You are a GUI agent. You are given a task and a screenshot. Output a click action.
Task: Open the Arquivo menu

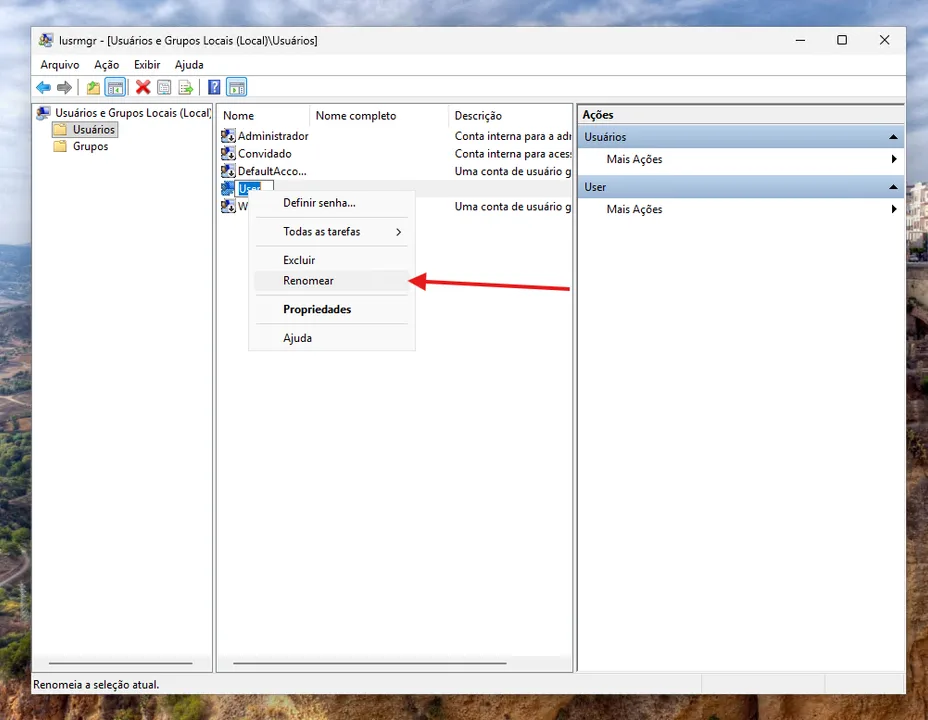click(60, 65)
